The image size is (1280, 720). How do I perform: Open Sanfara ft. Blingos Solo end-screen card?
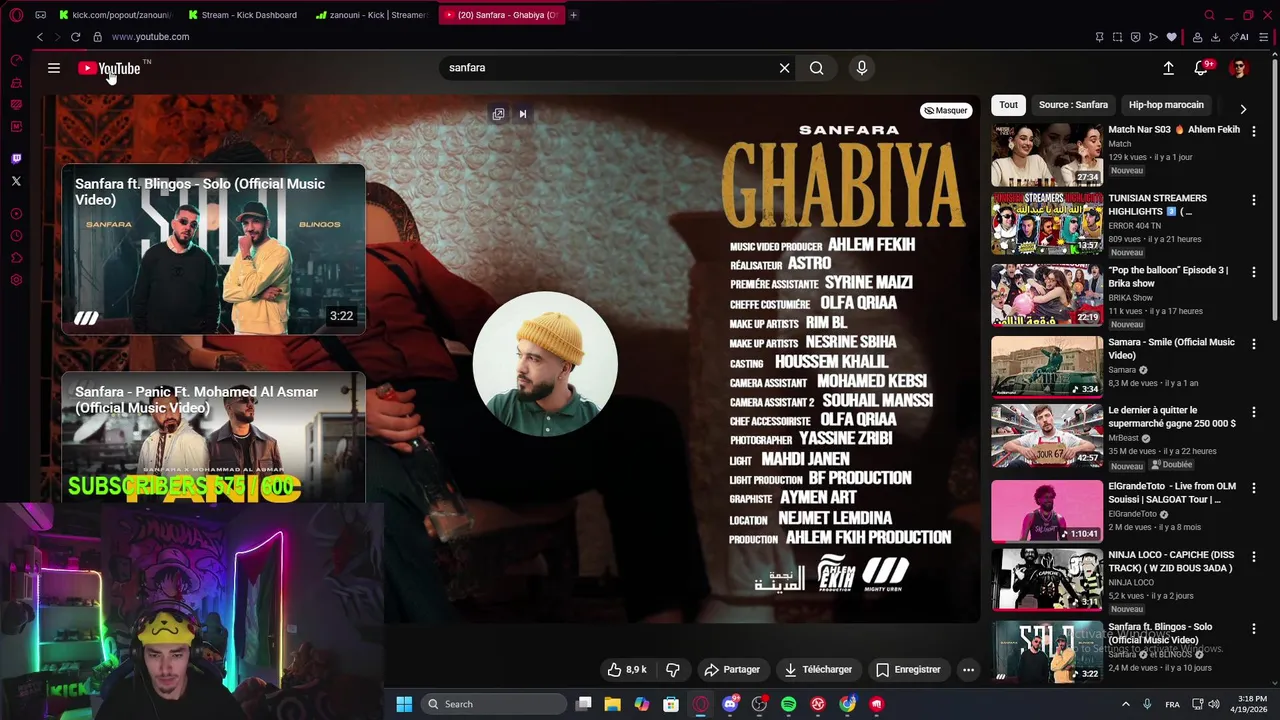(x=214, y=250)
